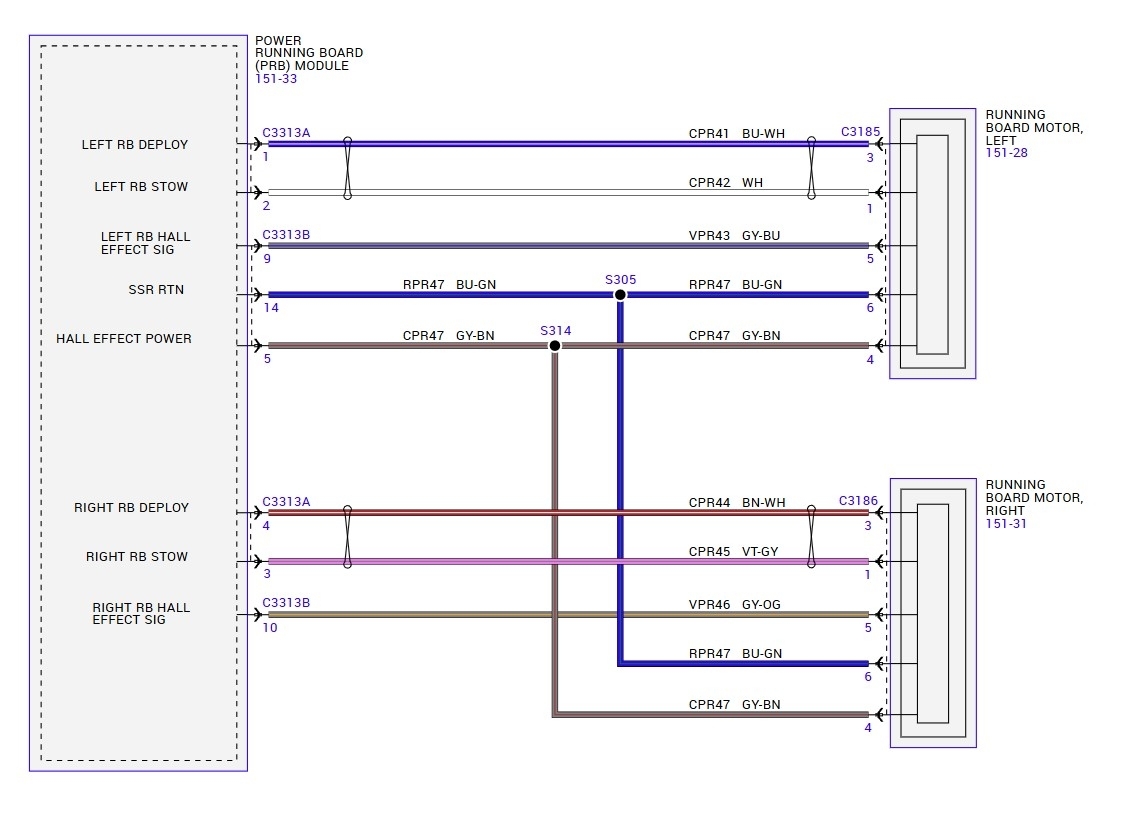Click the C3185 connector label
The height and width of the screenshot is (833, 1122).
tap(860, 132)
